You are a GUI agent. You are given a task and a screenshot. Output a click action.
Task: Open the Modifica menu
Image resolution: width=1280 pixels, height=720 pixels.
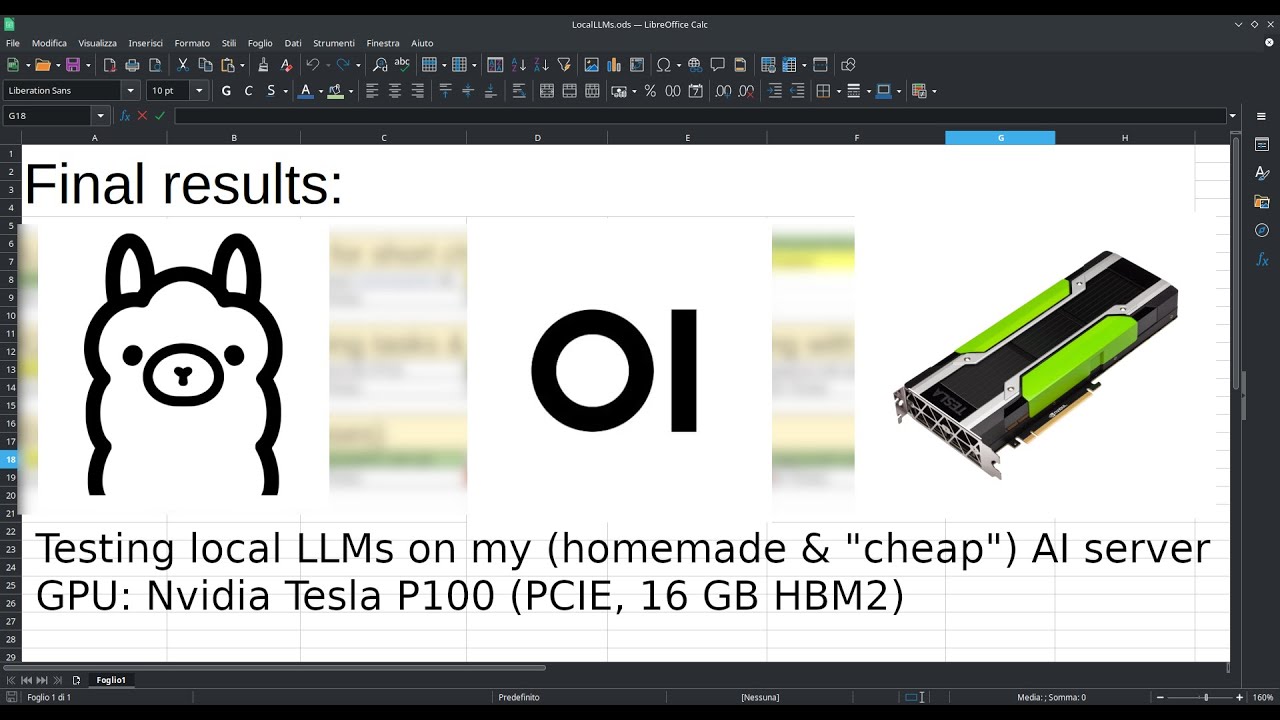click(49, 43)
